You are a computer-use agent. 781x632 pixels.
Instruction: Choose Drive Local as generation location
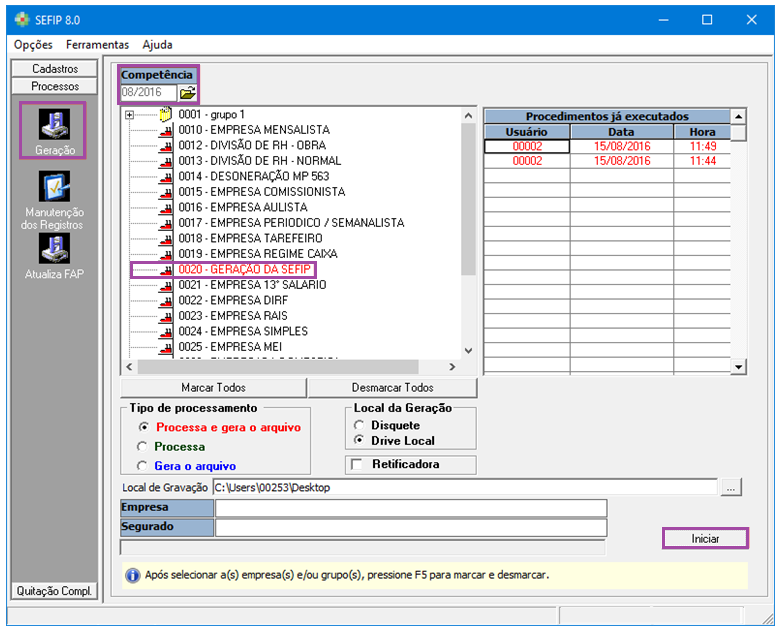359,441
